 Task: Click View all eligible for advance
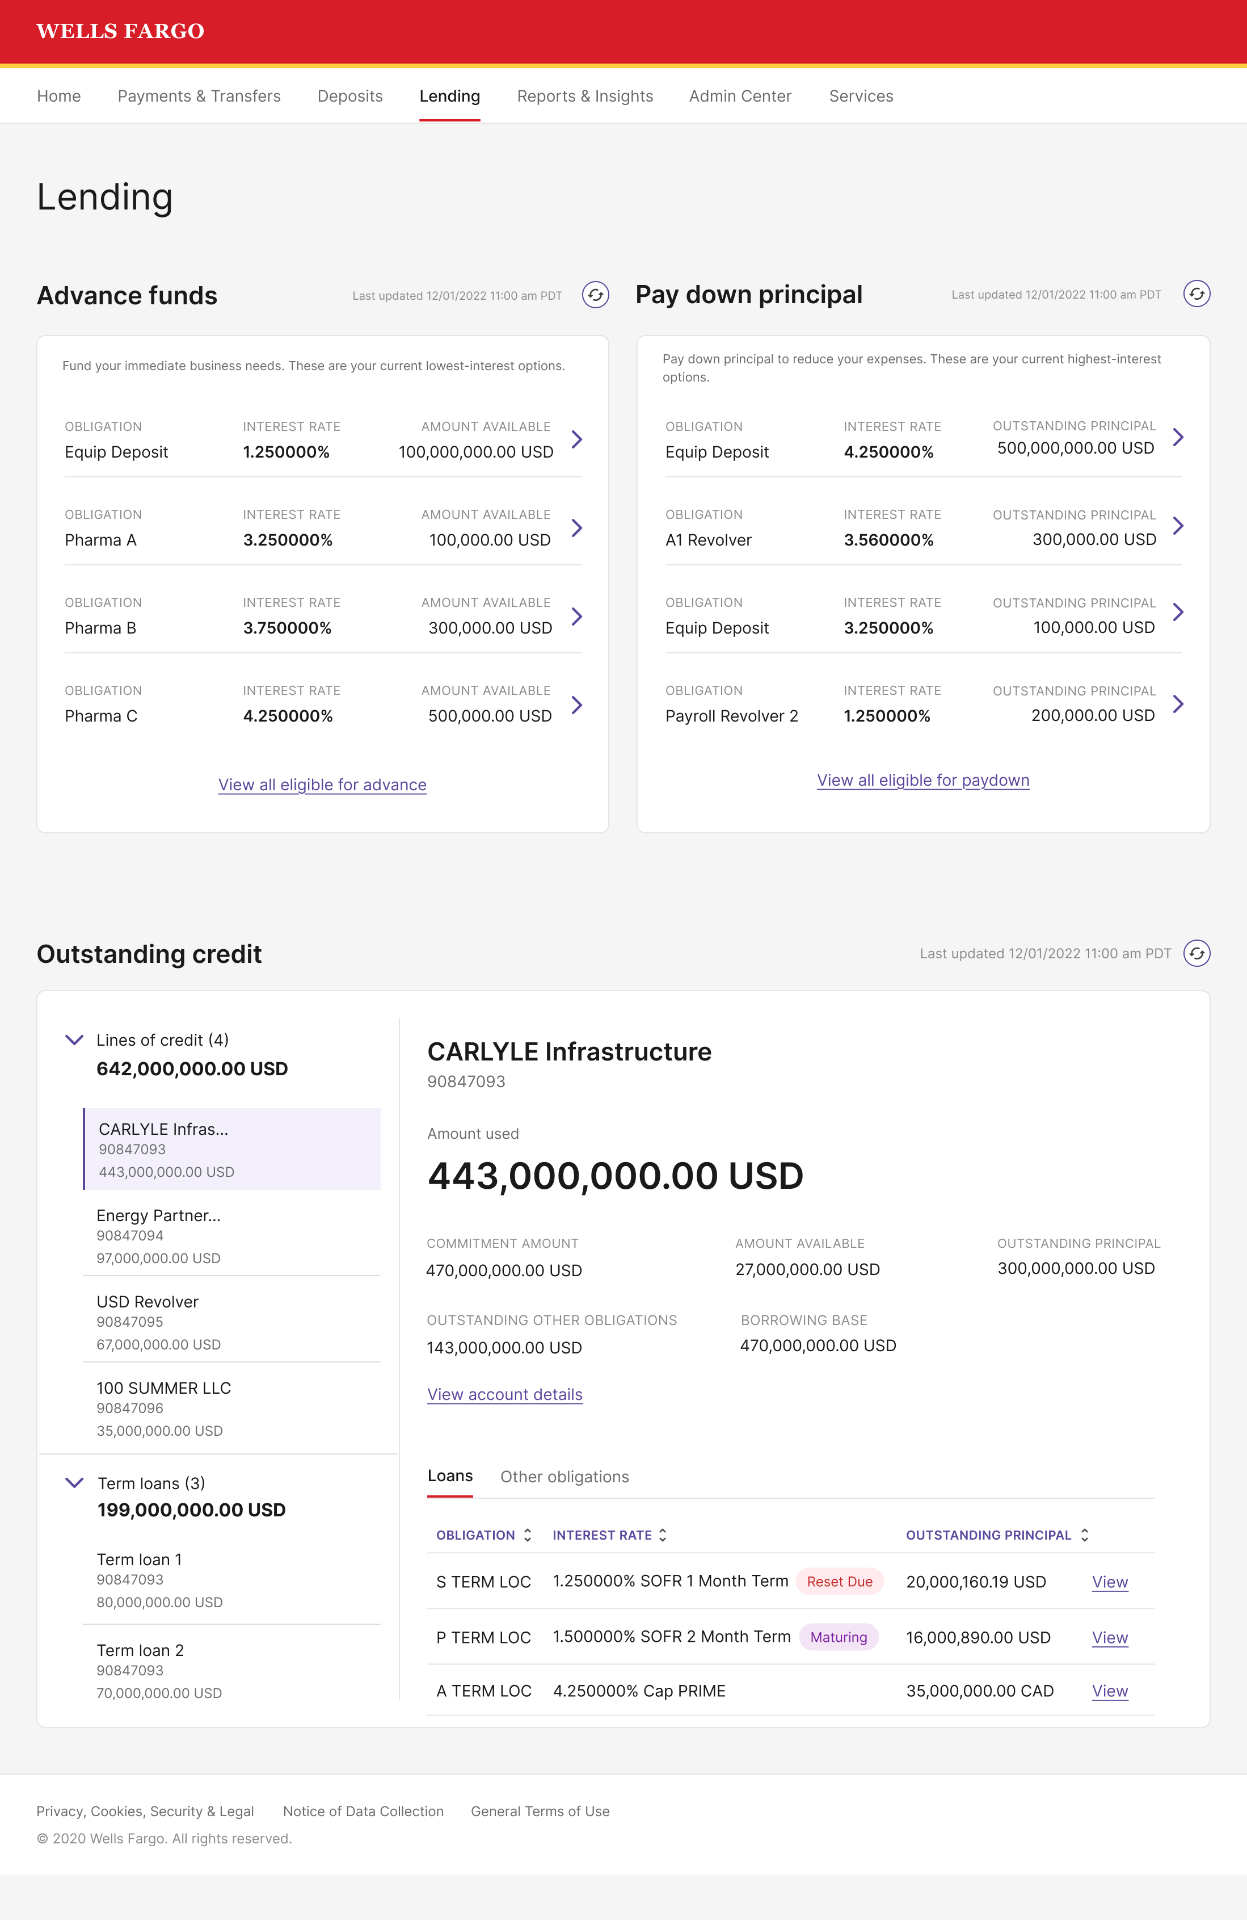pyautogui.click(x=322, y=785)
